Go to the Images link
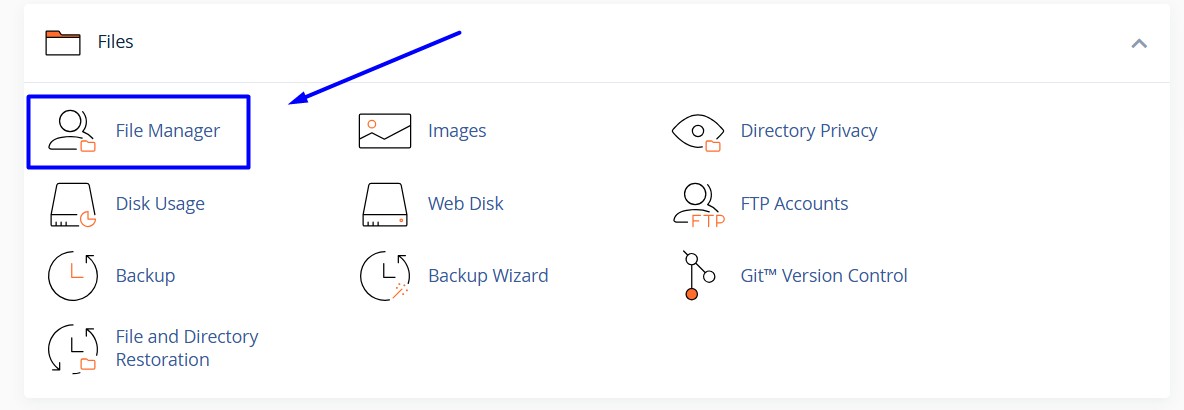This screenshot has height=410, width=1184. coord(457,131)
